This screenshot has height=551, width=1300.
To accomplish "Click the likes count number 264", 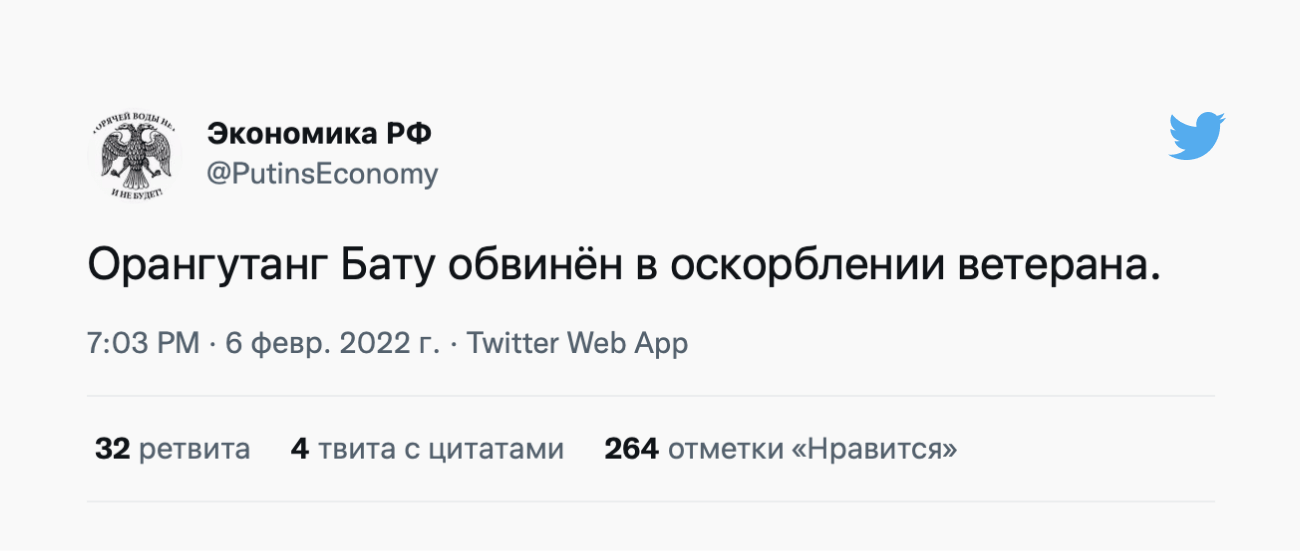I will [631, 449].
